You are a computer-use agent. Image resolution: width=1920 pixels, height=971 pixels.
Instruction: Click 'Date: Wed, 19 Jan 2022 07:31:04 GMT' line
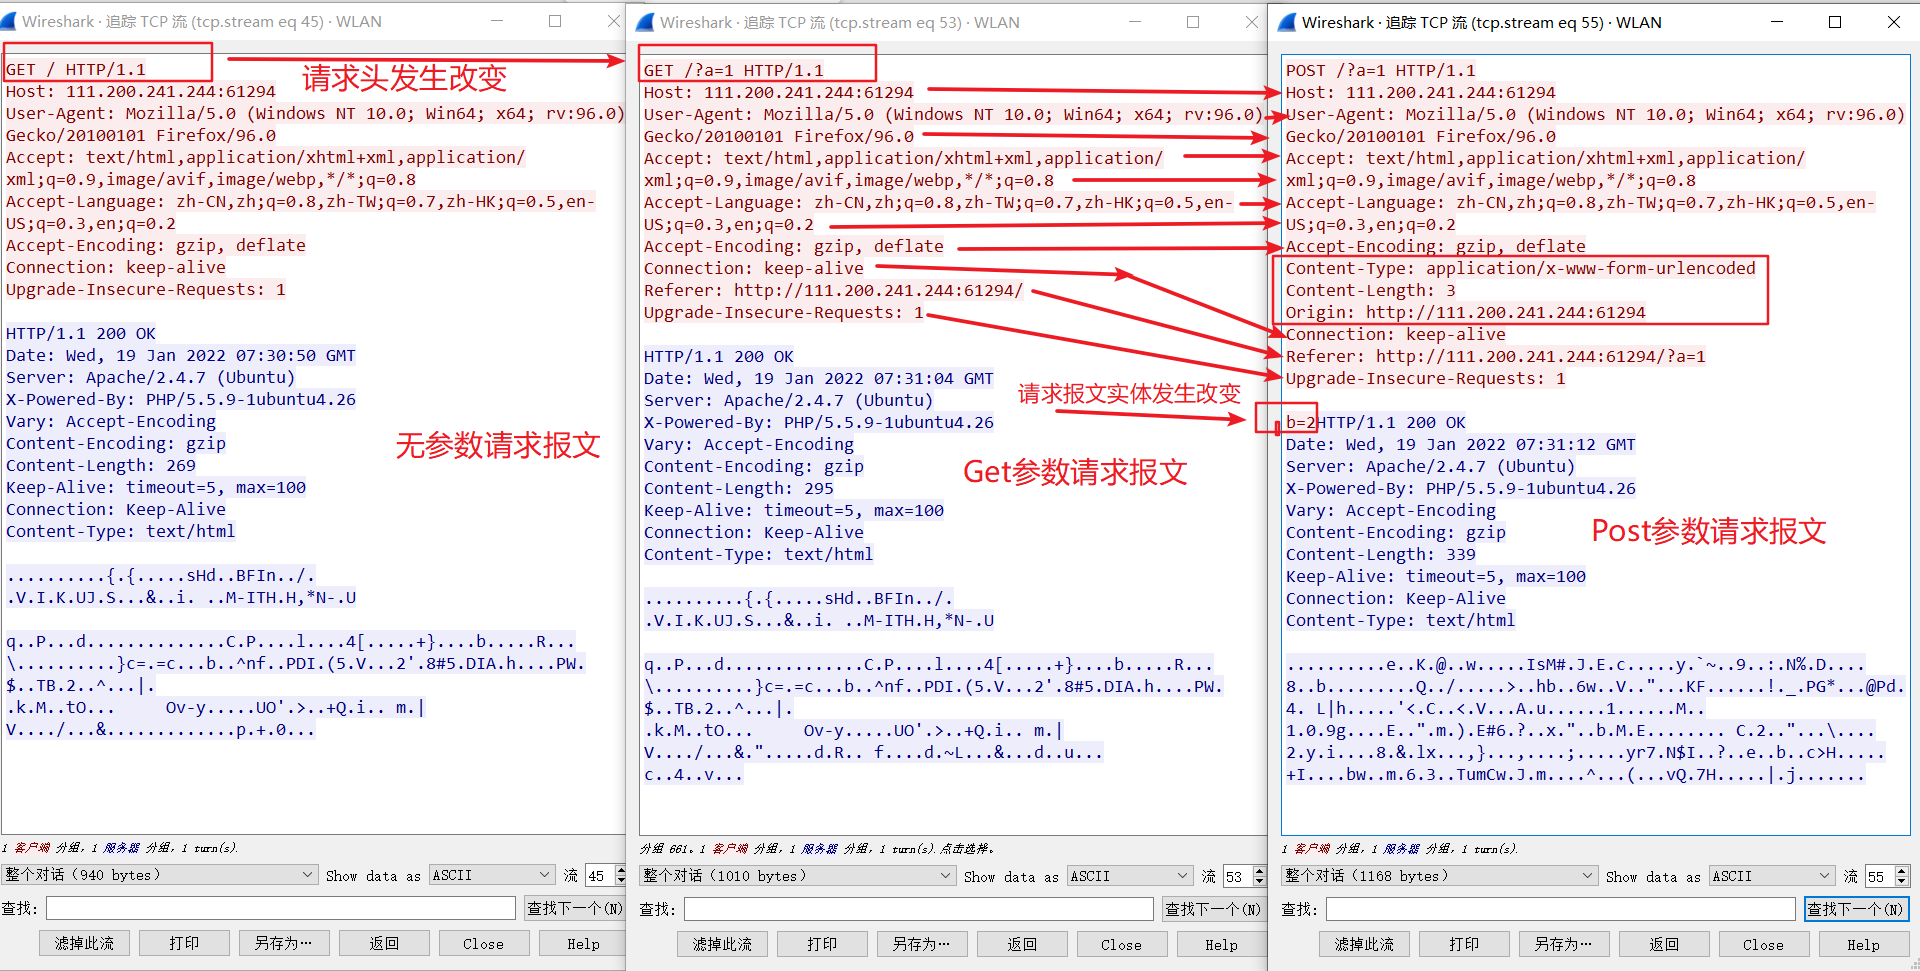click(819, 378)
